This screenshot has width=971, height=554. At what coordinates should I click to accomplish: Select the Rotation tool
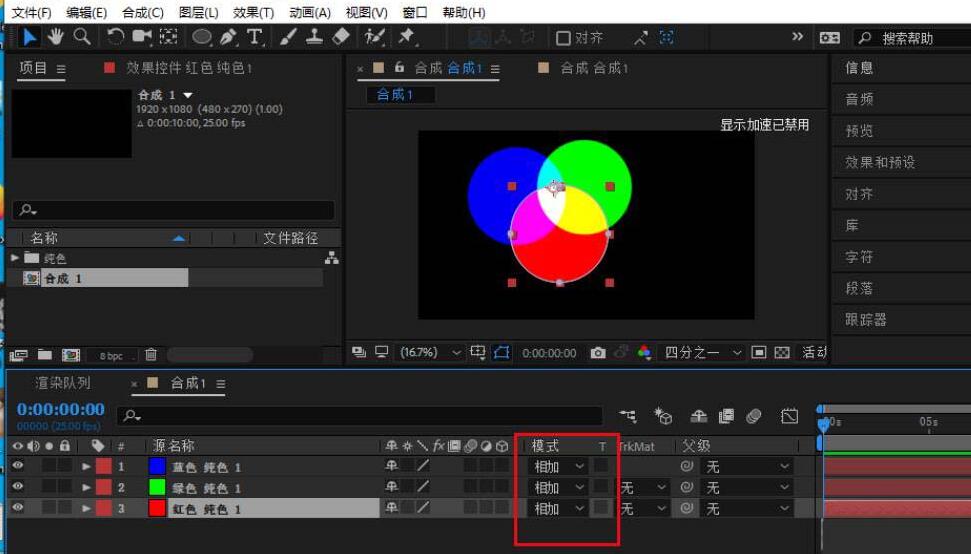(116, 37)
